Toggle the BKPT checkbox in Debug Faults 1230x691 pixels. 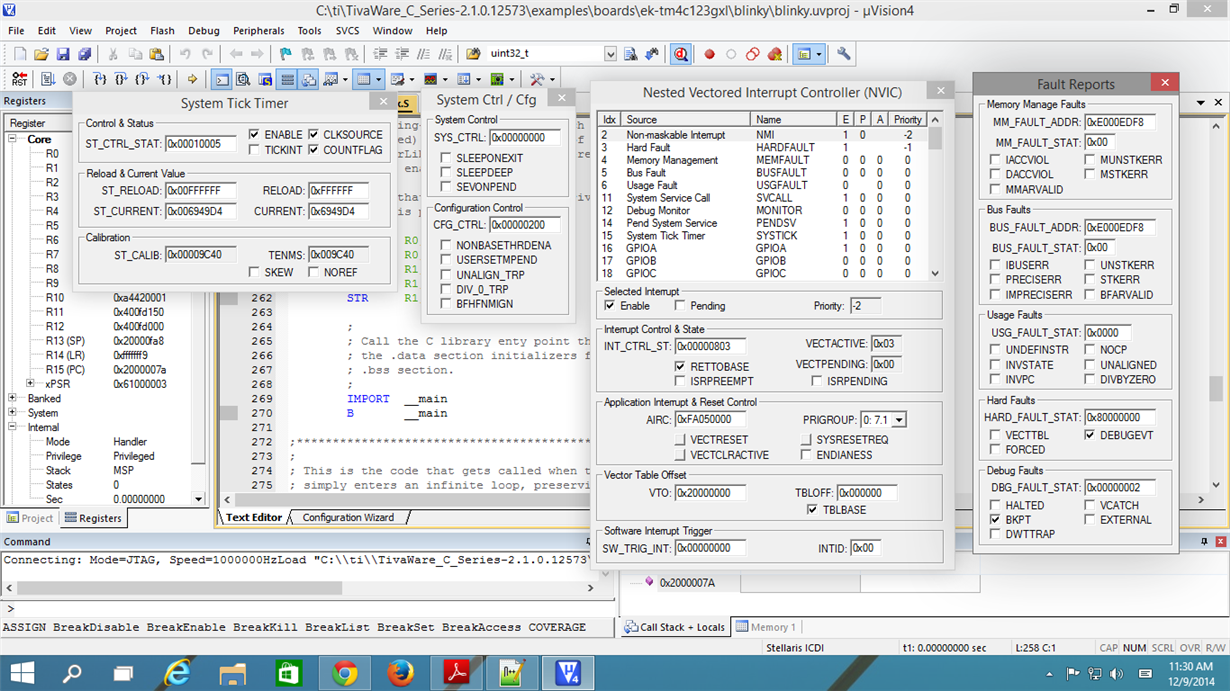(x=996, y=520)
